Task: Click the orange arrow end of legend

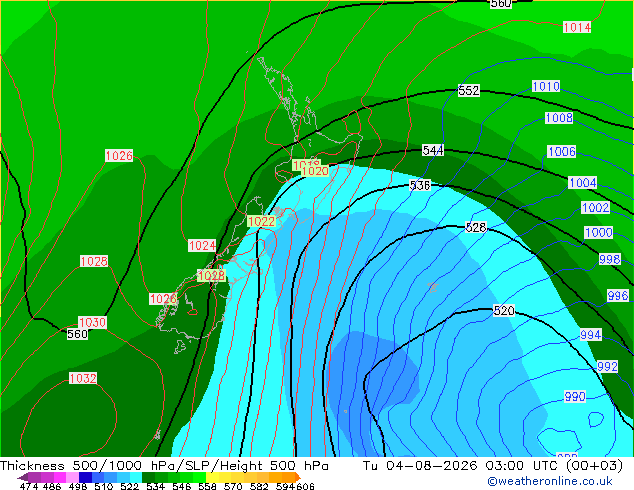Action: (x=298, y=477)
